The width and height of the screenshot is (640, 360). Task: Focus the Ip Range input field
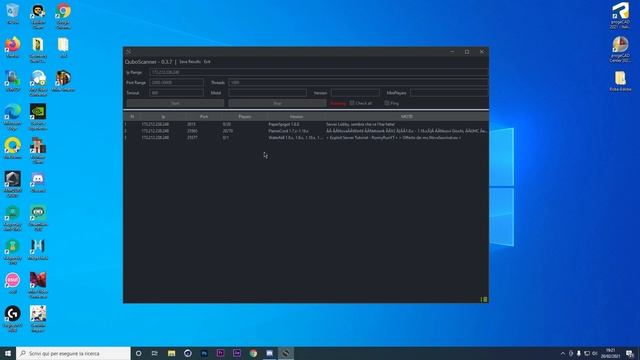[x=319, y=72]
